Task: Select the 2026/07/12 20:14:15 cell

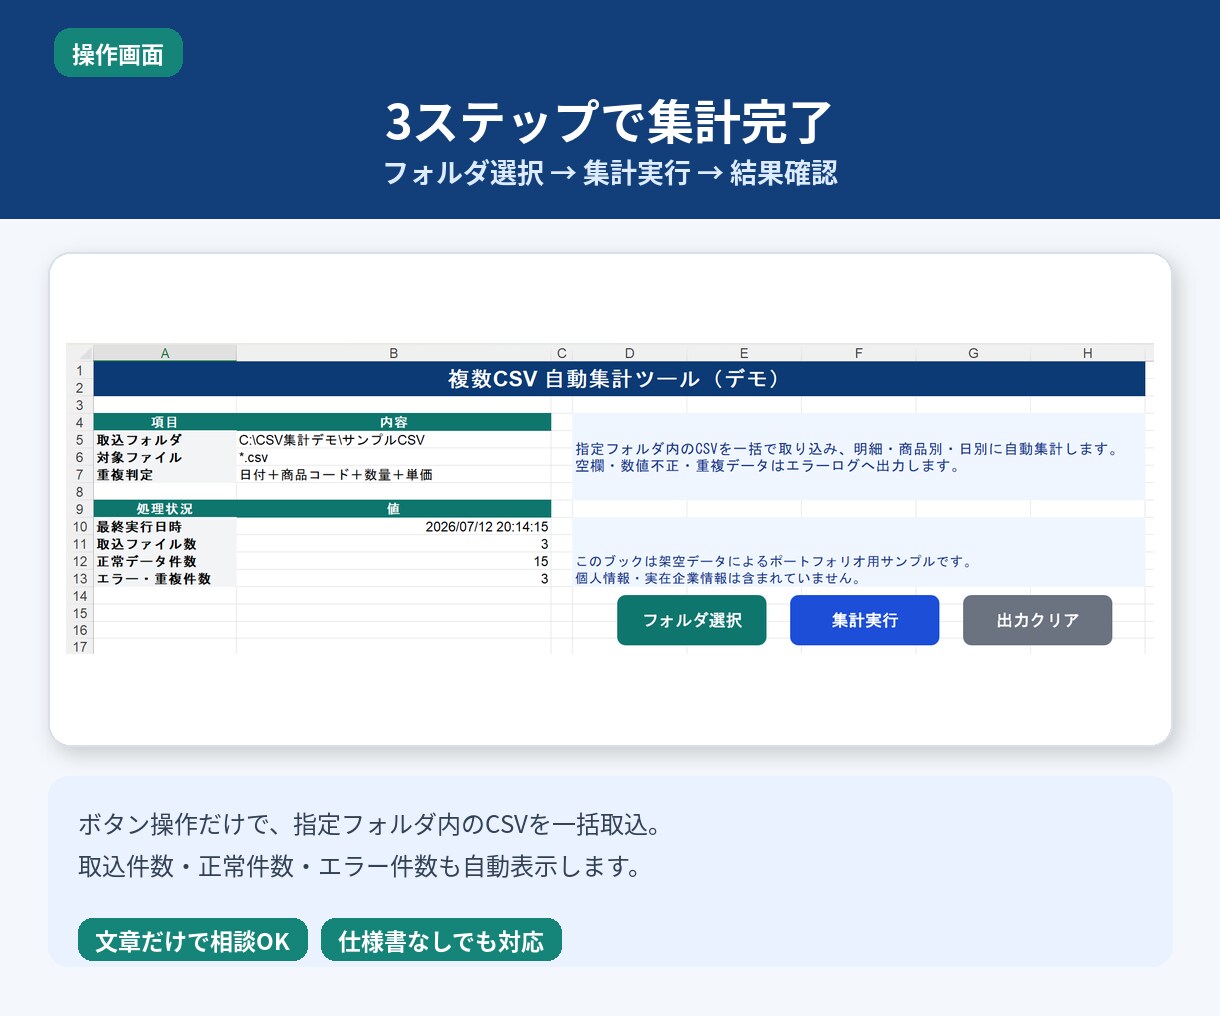Action: click(394, 527)
